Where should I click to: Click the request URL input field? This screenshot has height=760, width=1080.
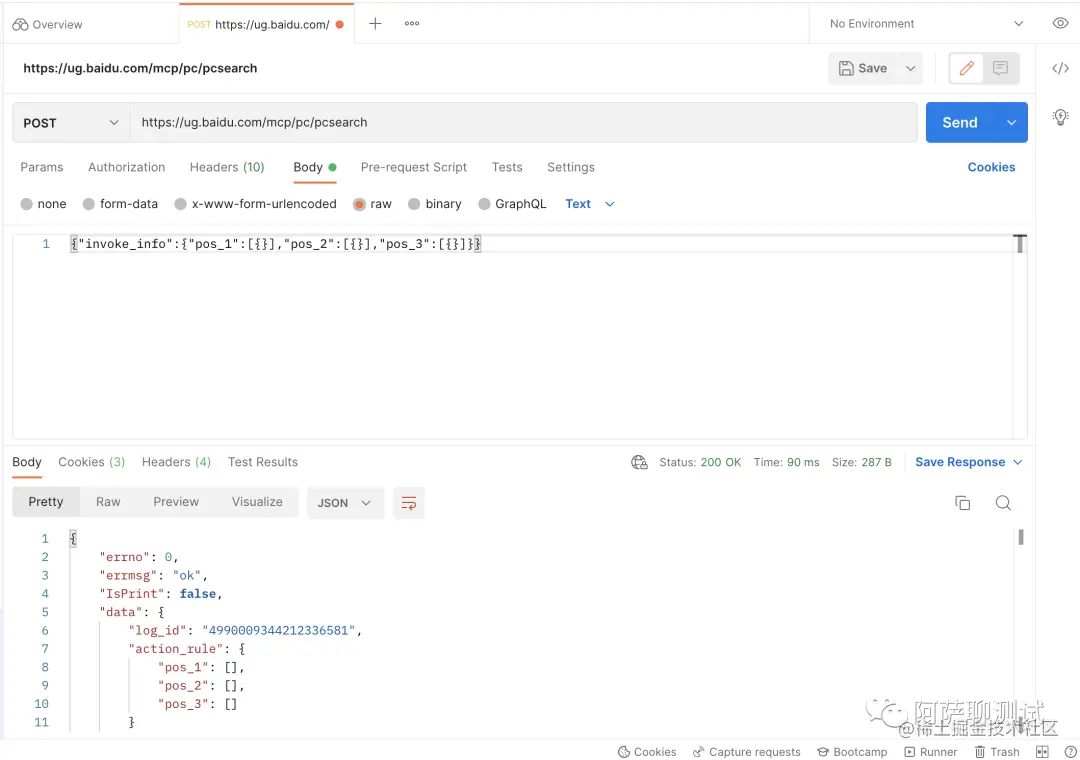[x=523, y=123]
